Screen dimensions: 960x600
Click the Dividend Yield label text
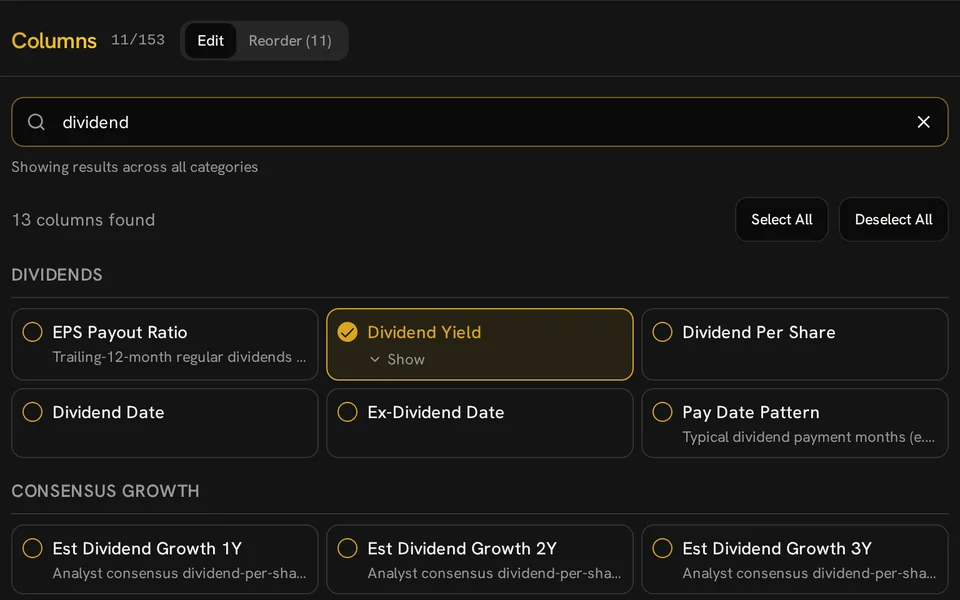[x=424, y=332]
